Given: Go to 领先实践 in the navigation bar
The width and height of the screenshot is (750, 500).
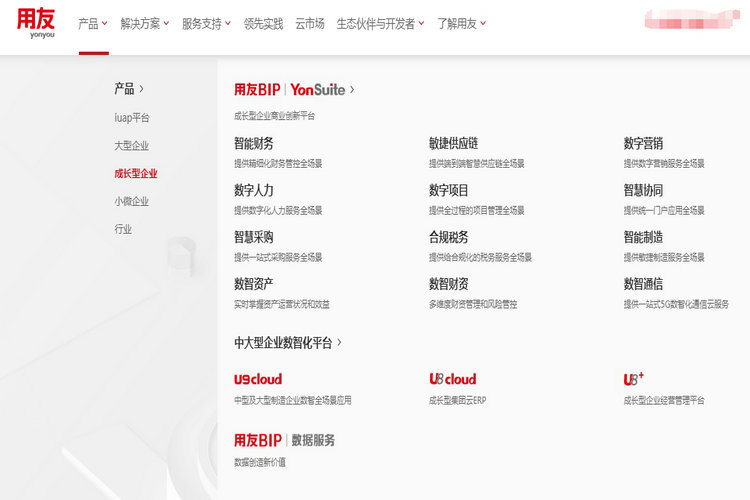Looking at the screenshot, I should click(x=263, y=23).
